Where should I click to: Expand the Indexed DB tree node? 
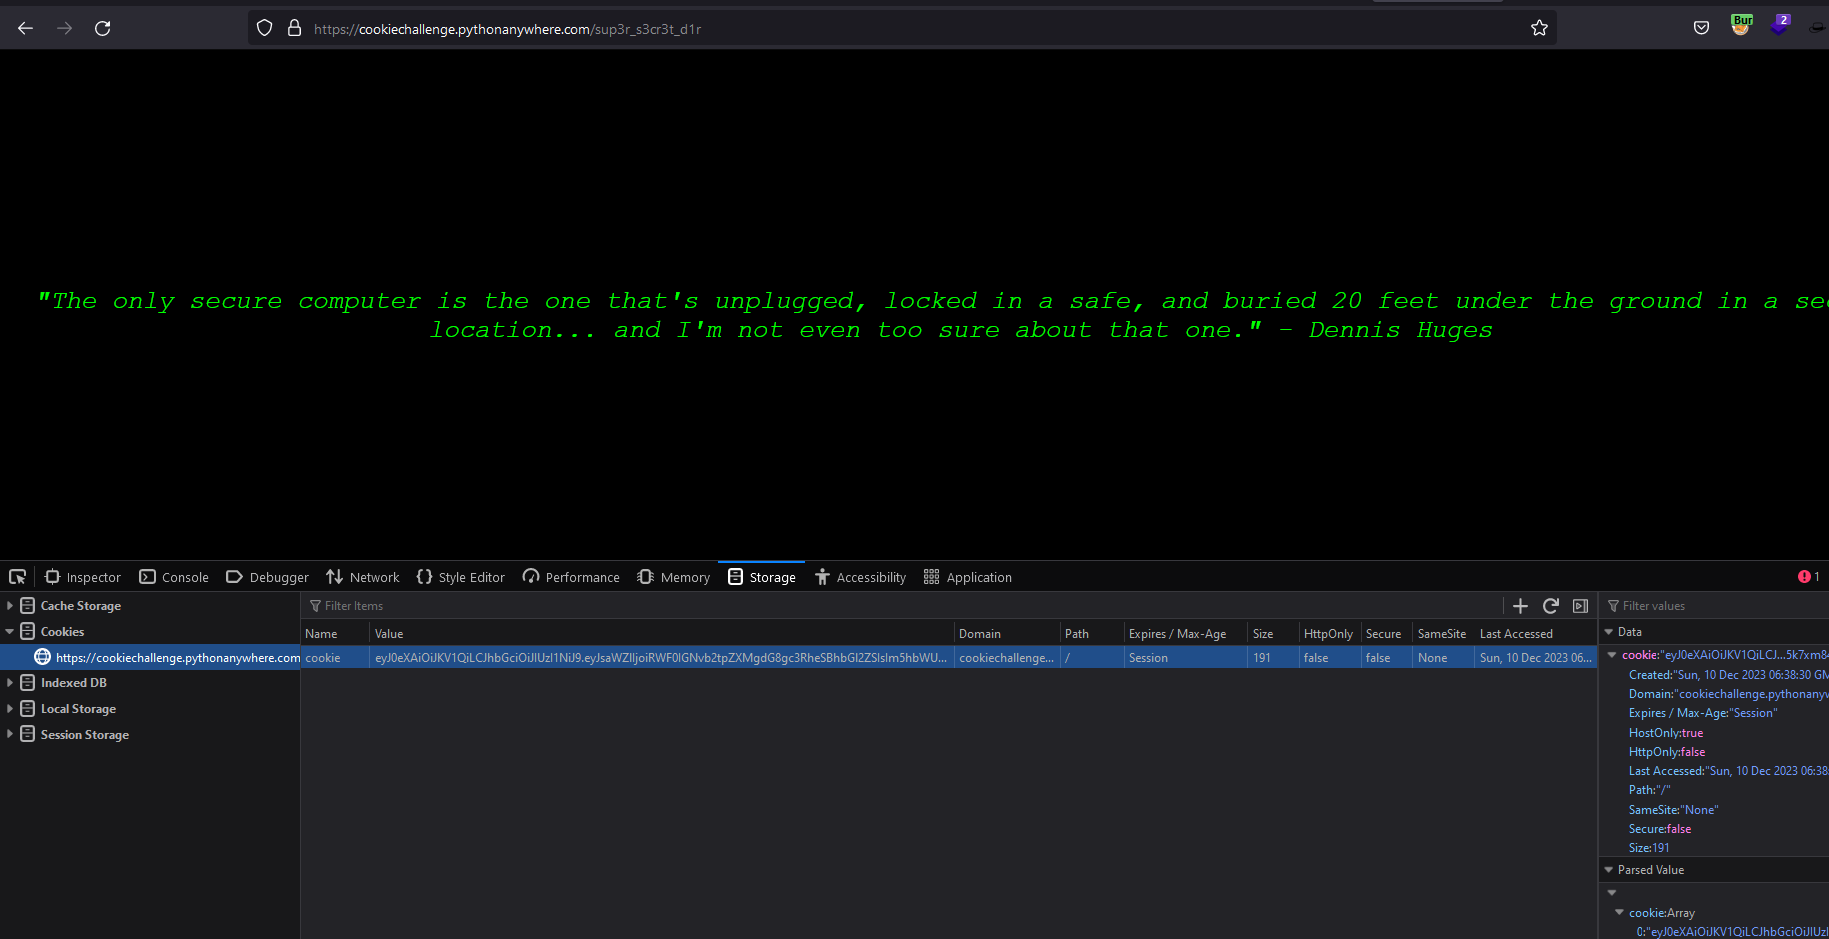[10, 683]
